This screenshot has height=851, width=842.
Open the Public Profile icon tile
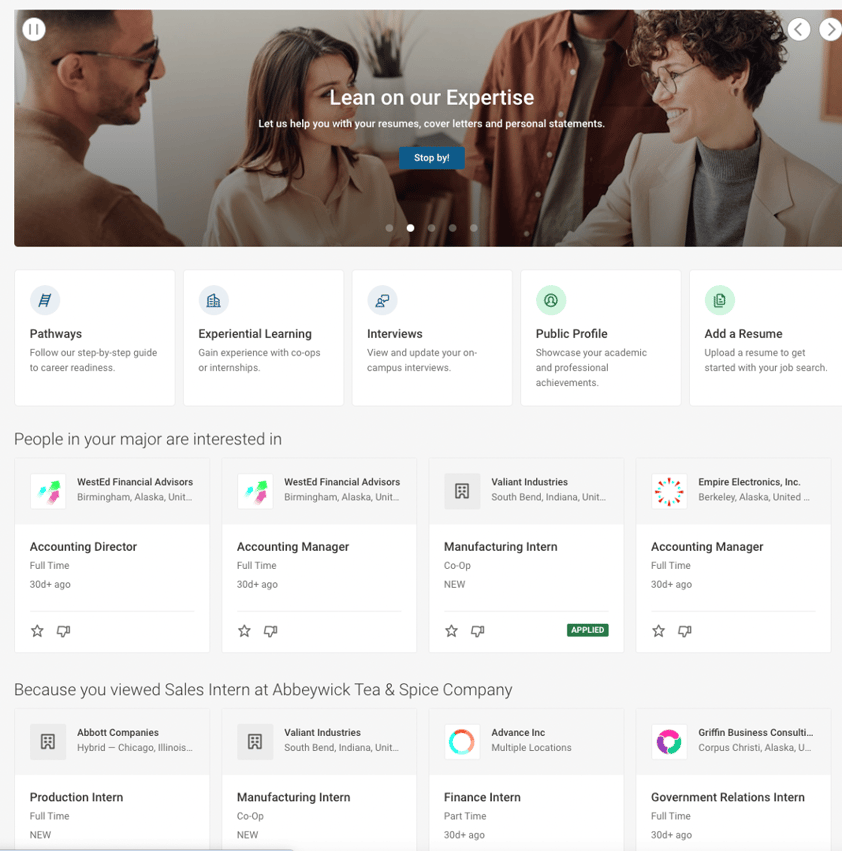coord(551,300)
